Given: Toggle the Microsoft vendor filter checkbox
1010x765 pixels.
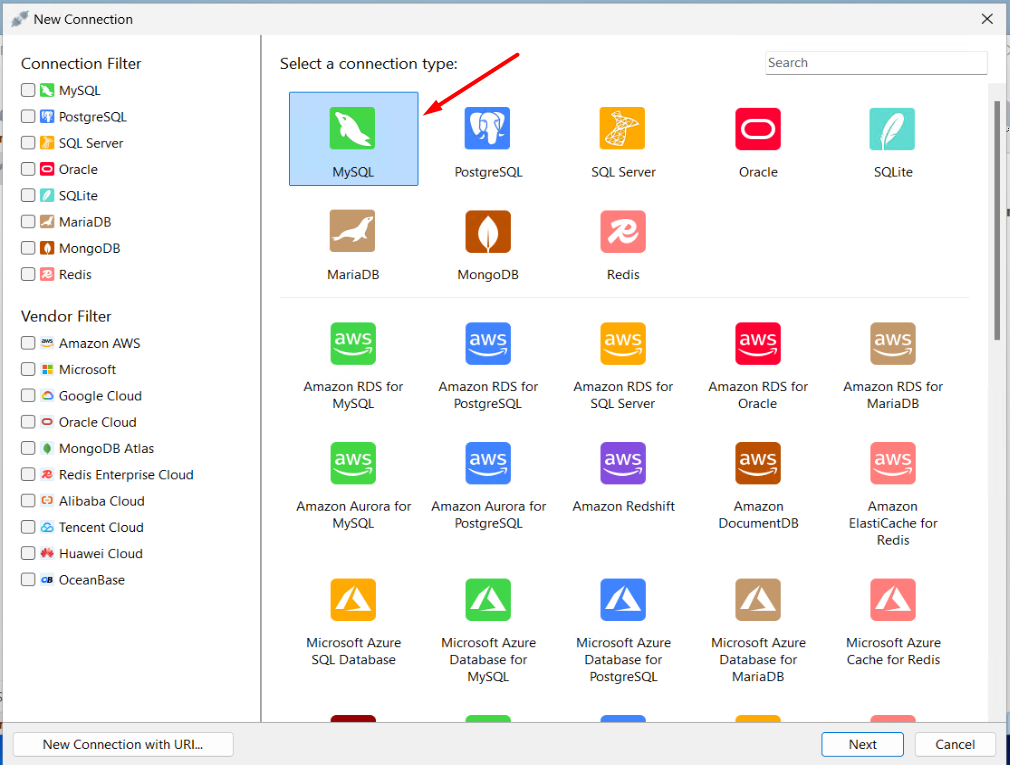Looking at the screenshot, I should coord(28,369).
